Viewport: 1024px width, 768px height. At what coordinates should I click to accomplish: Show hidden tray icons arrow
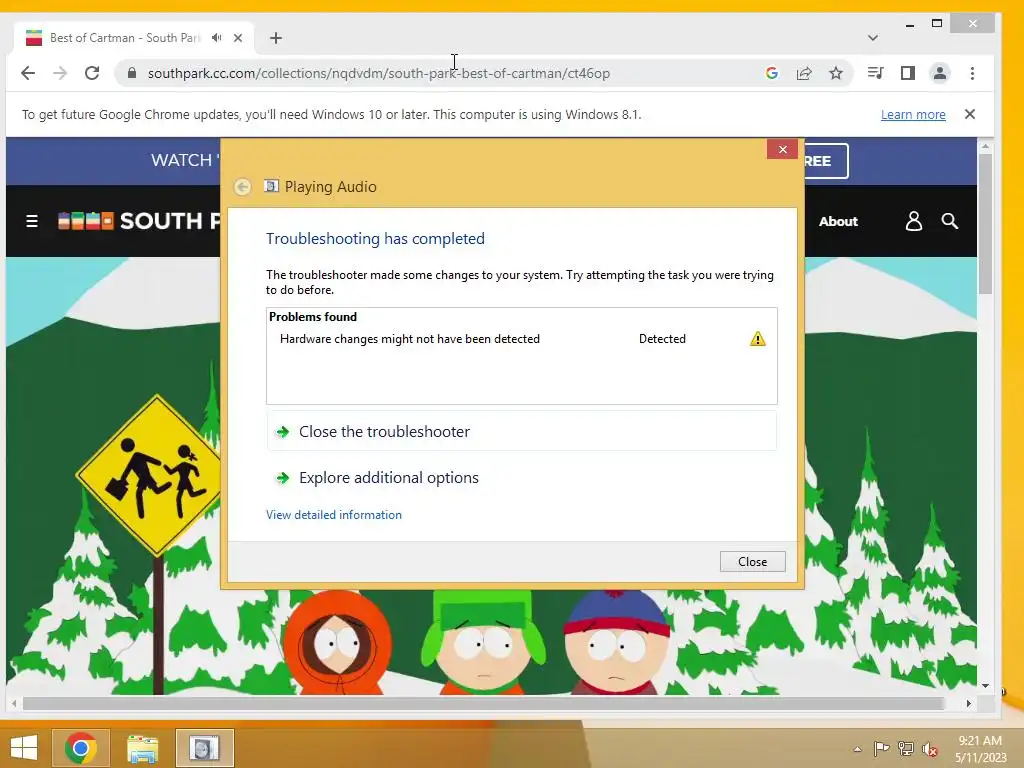click(x=857, y=749)
